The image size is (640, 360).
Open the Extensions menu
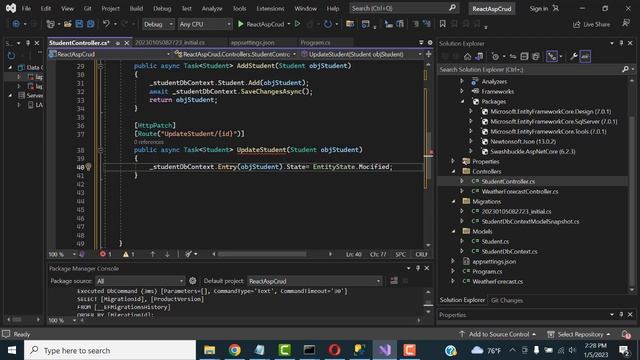coord(270,8)
